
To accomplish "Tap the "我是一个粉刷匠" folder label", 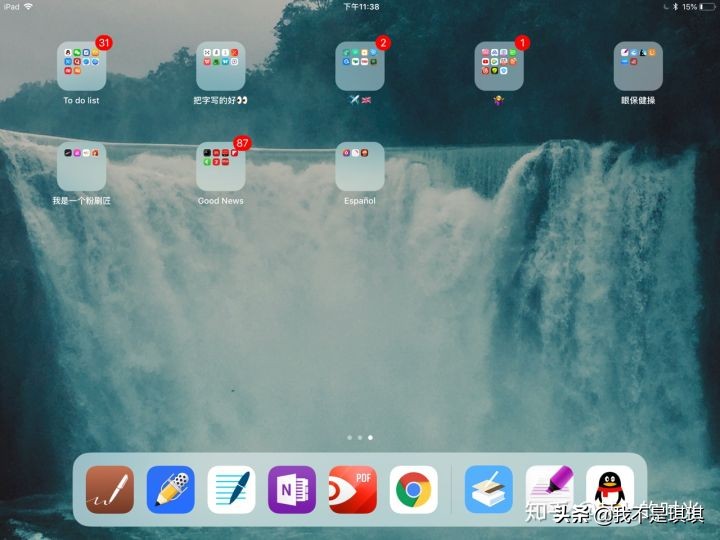I will pos(81,201).
